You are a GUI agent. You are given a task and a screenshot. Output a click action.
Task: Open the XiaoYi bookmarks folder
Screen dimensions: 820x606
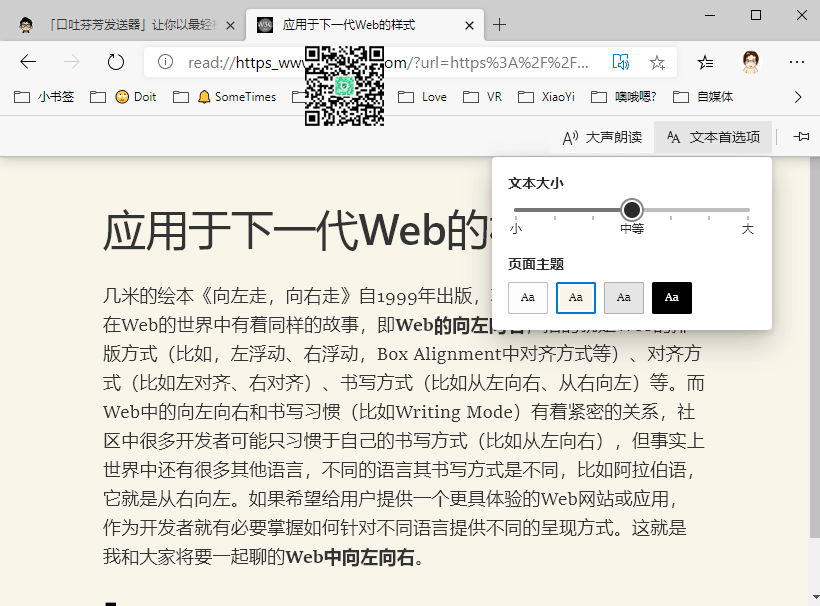point(546,97)
